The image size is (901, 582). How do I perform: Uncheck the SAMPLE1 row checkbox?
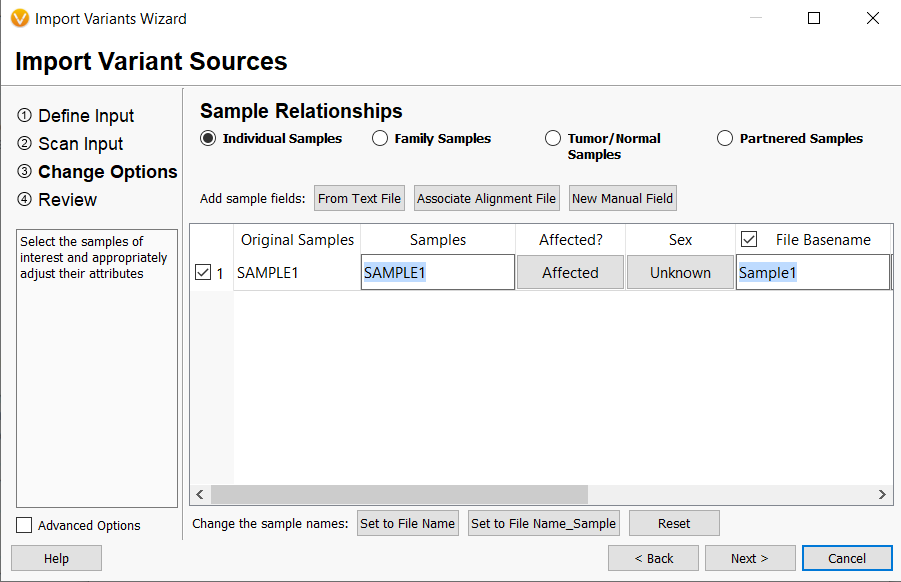coord(203,272)
